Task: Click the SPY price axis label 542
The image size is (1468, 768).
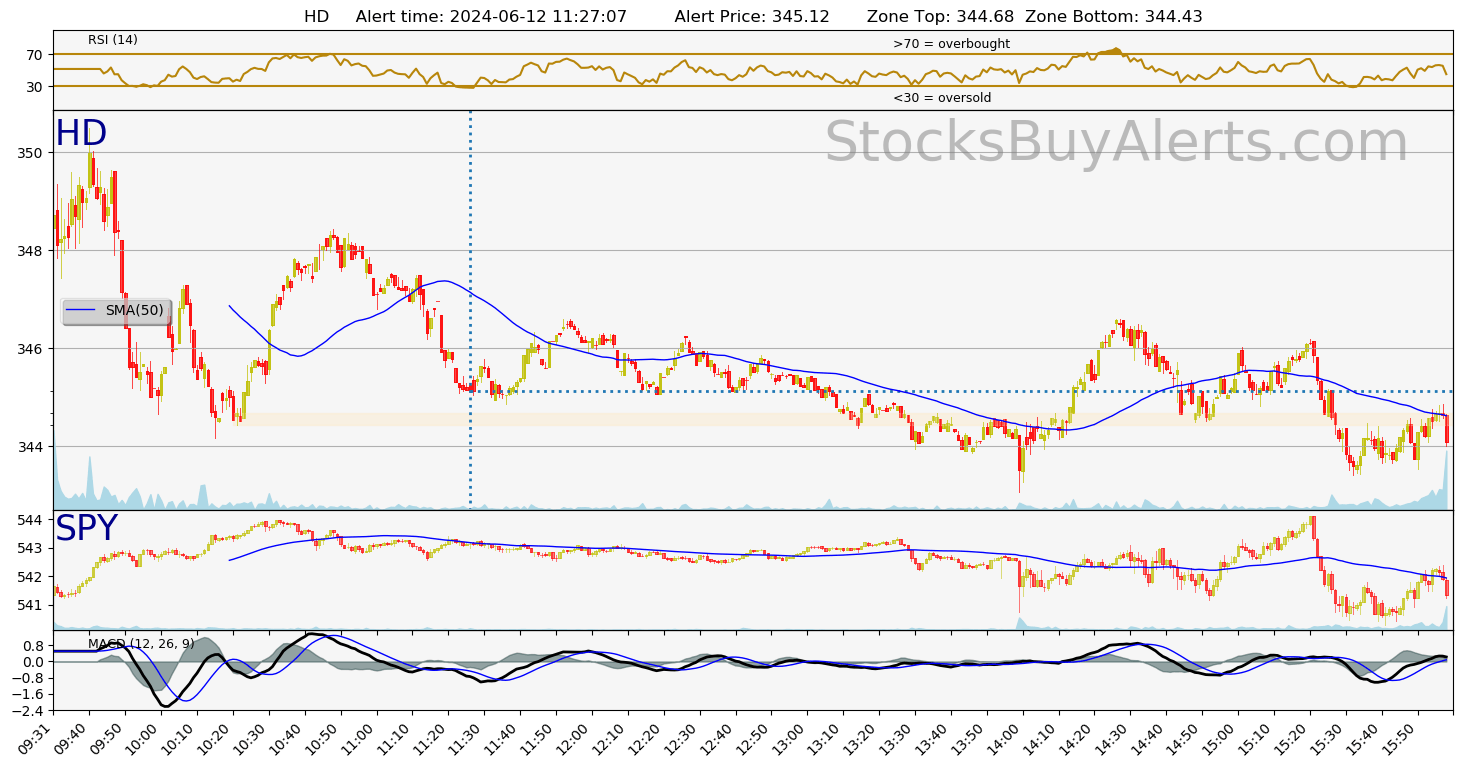Action: click(31, 577)
